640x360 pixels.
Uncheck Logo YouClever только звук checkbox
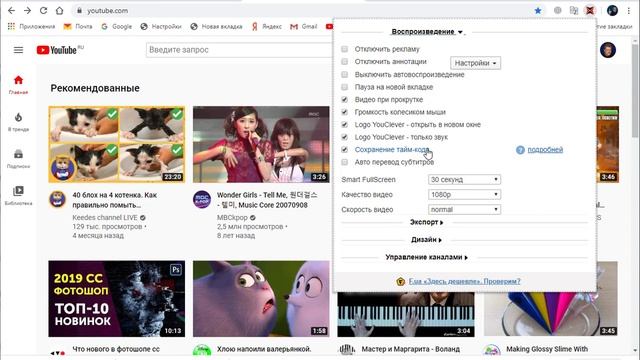[x=344, y=137]
